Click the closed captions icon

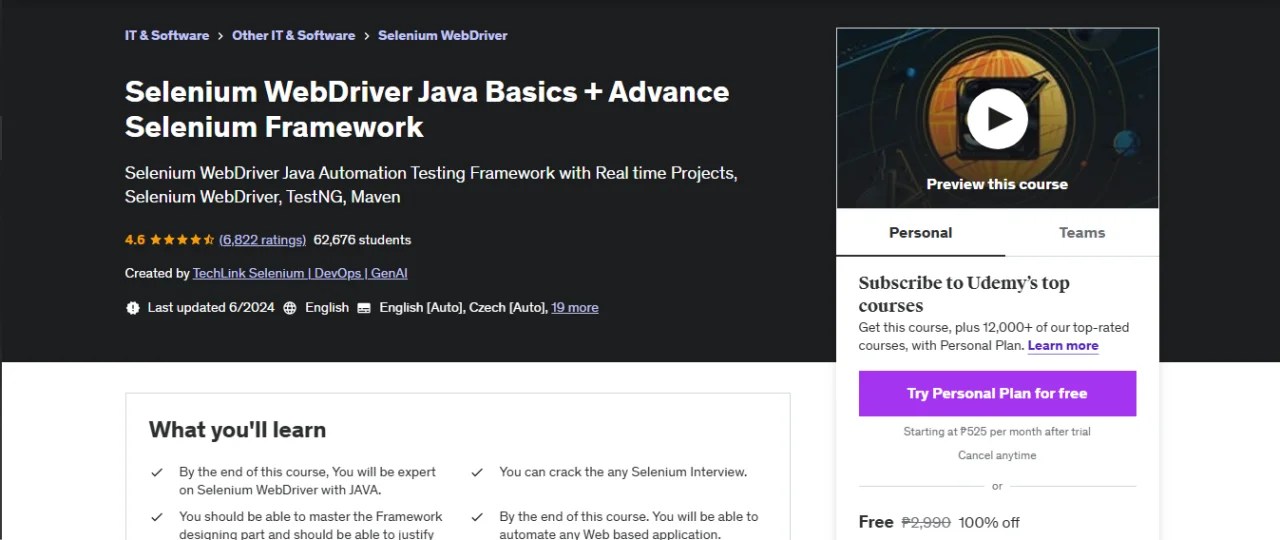click(x=364, y=308)
